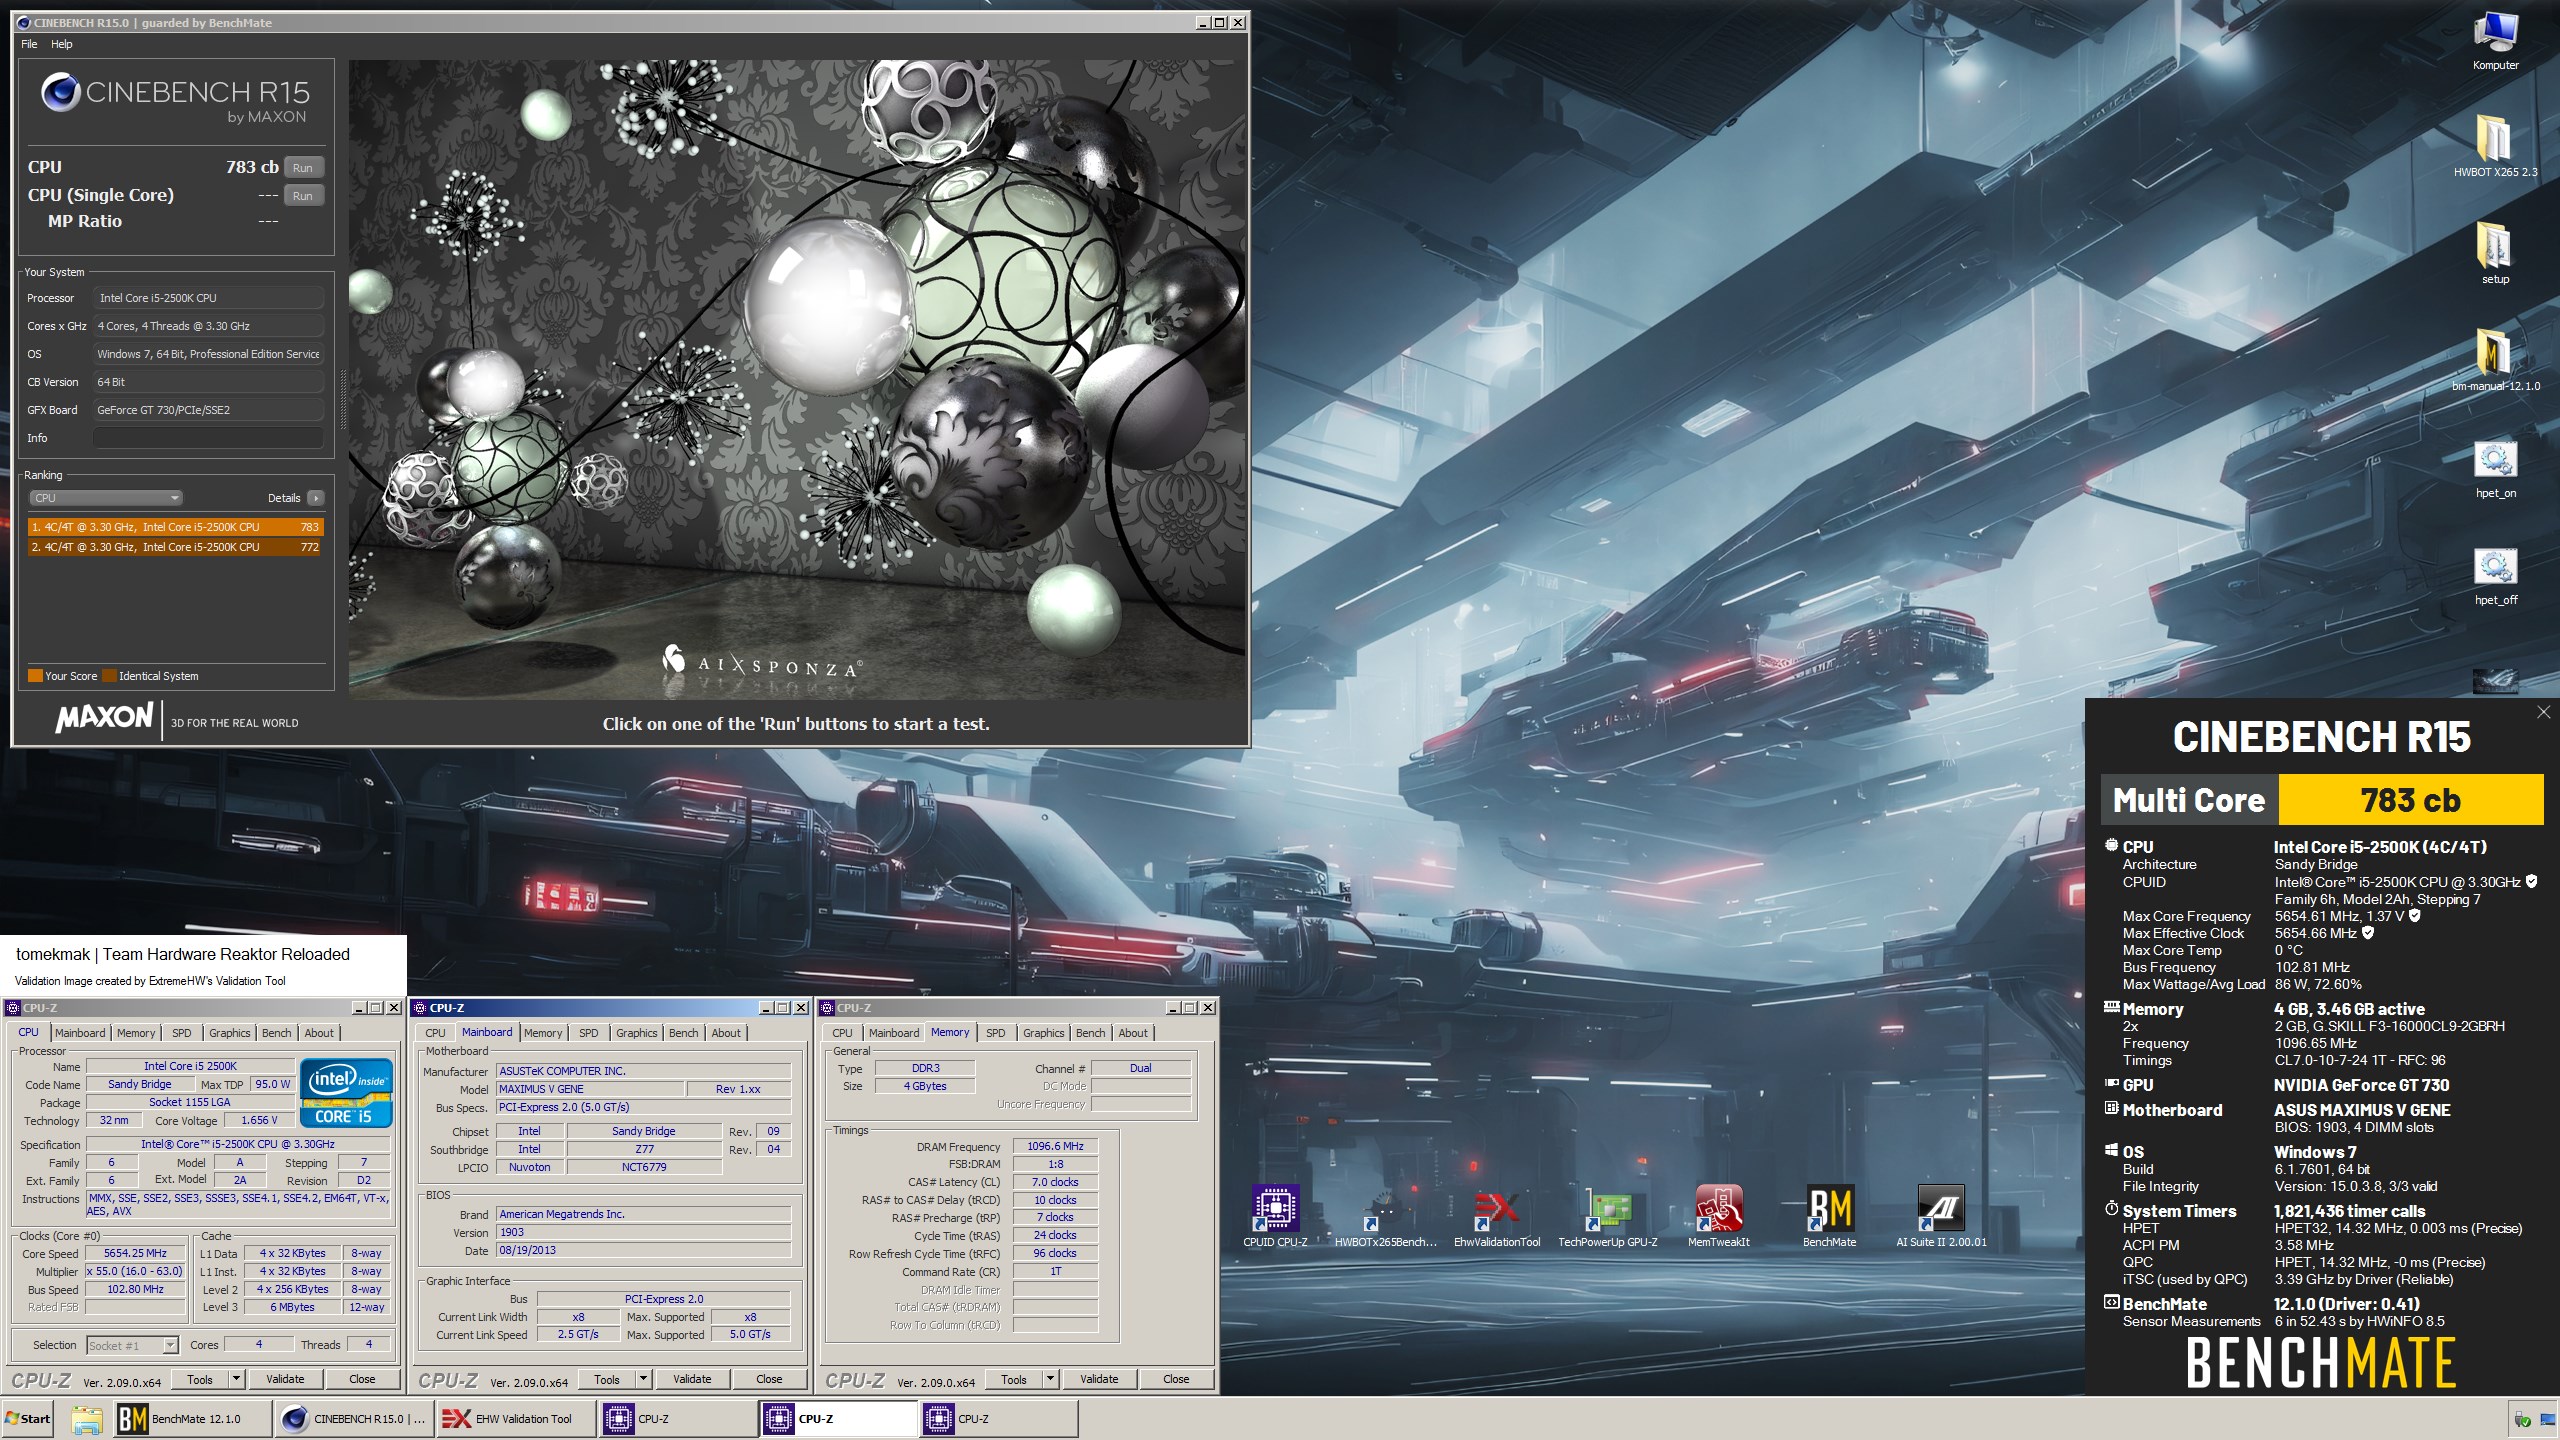
Task: Launch the TechPowerUp GPU-Z desktop shortcut
Action: [1607, 1215]
